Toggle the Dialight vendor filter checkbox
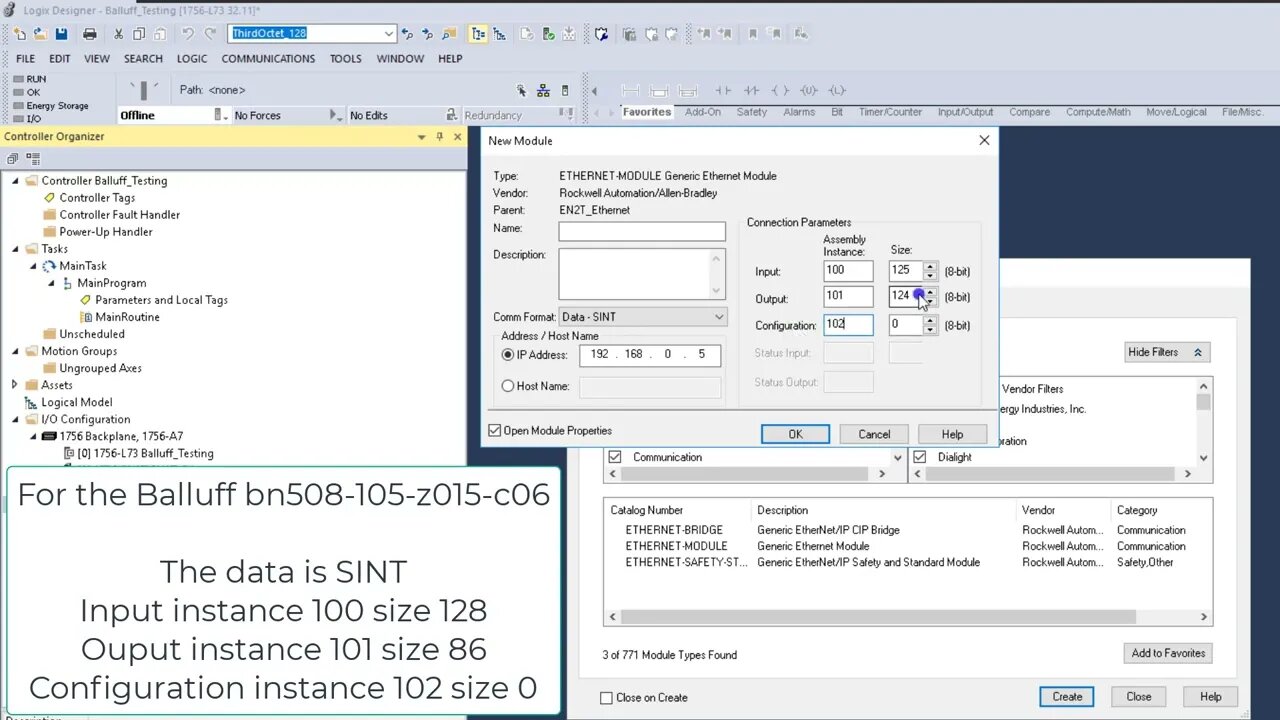The height and width of the screenshot is (720, 1280). (920, 457)
